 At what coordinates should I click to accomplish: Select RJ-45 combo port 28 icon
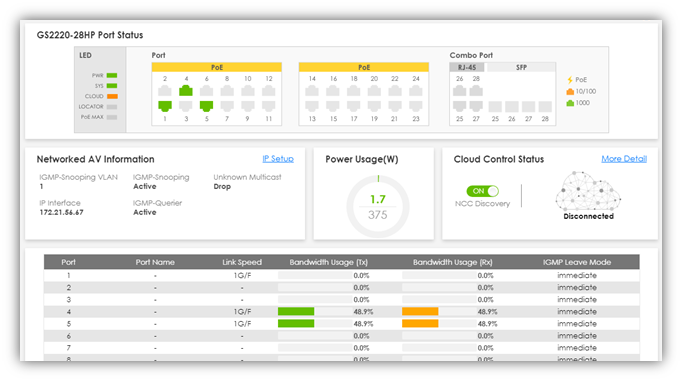tap(476, 90)
